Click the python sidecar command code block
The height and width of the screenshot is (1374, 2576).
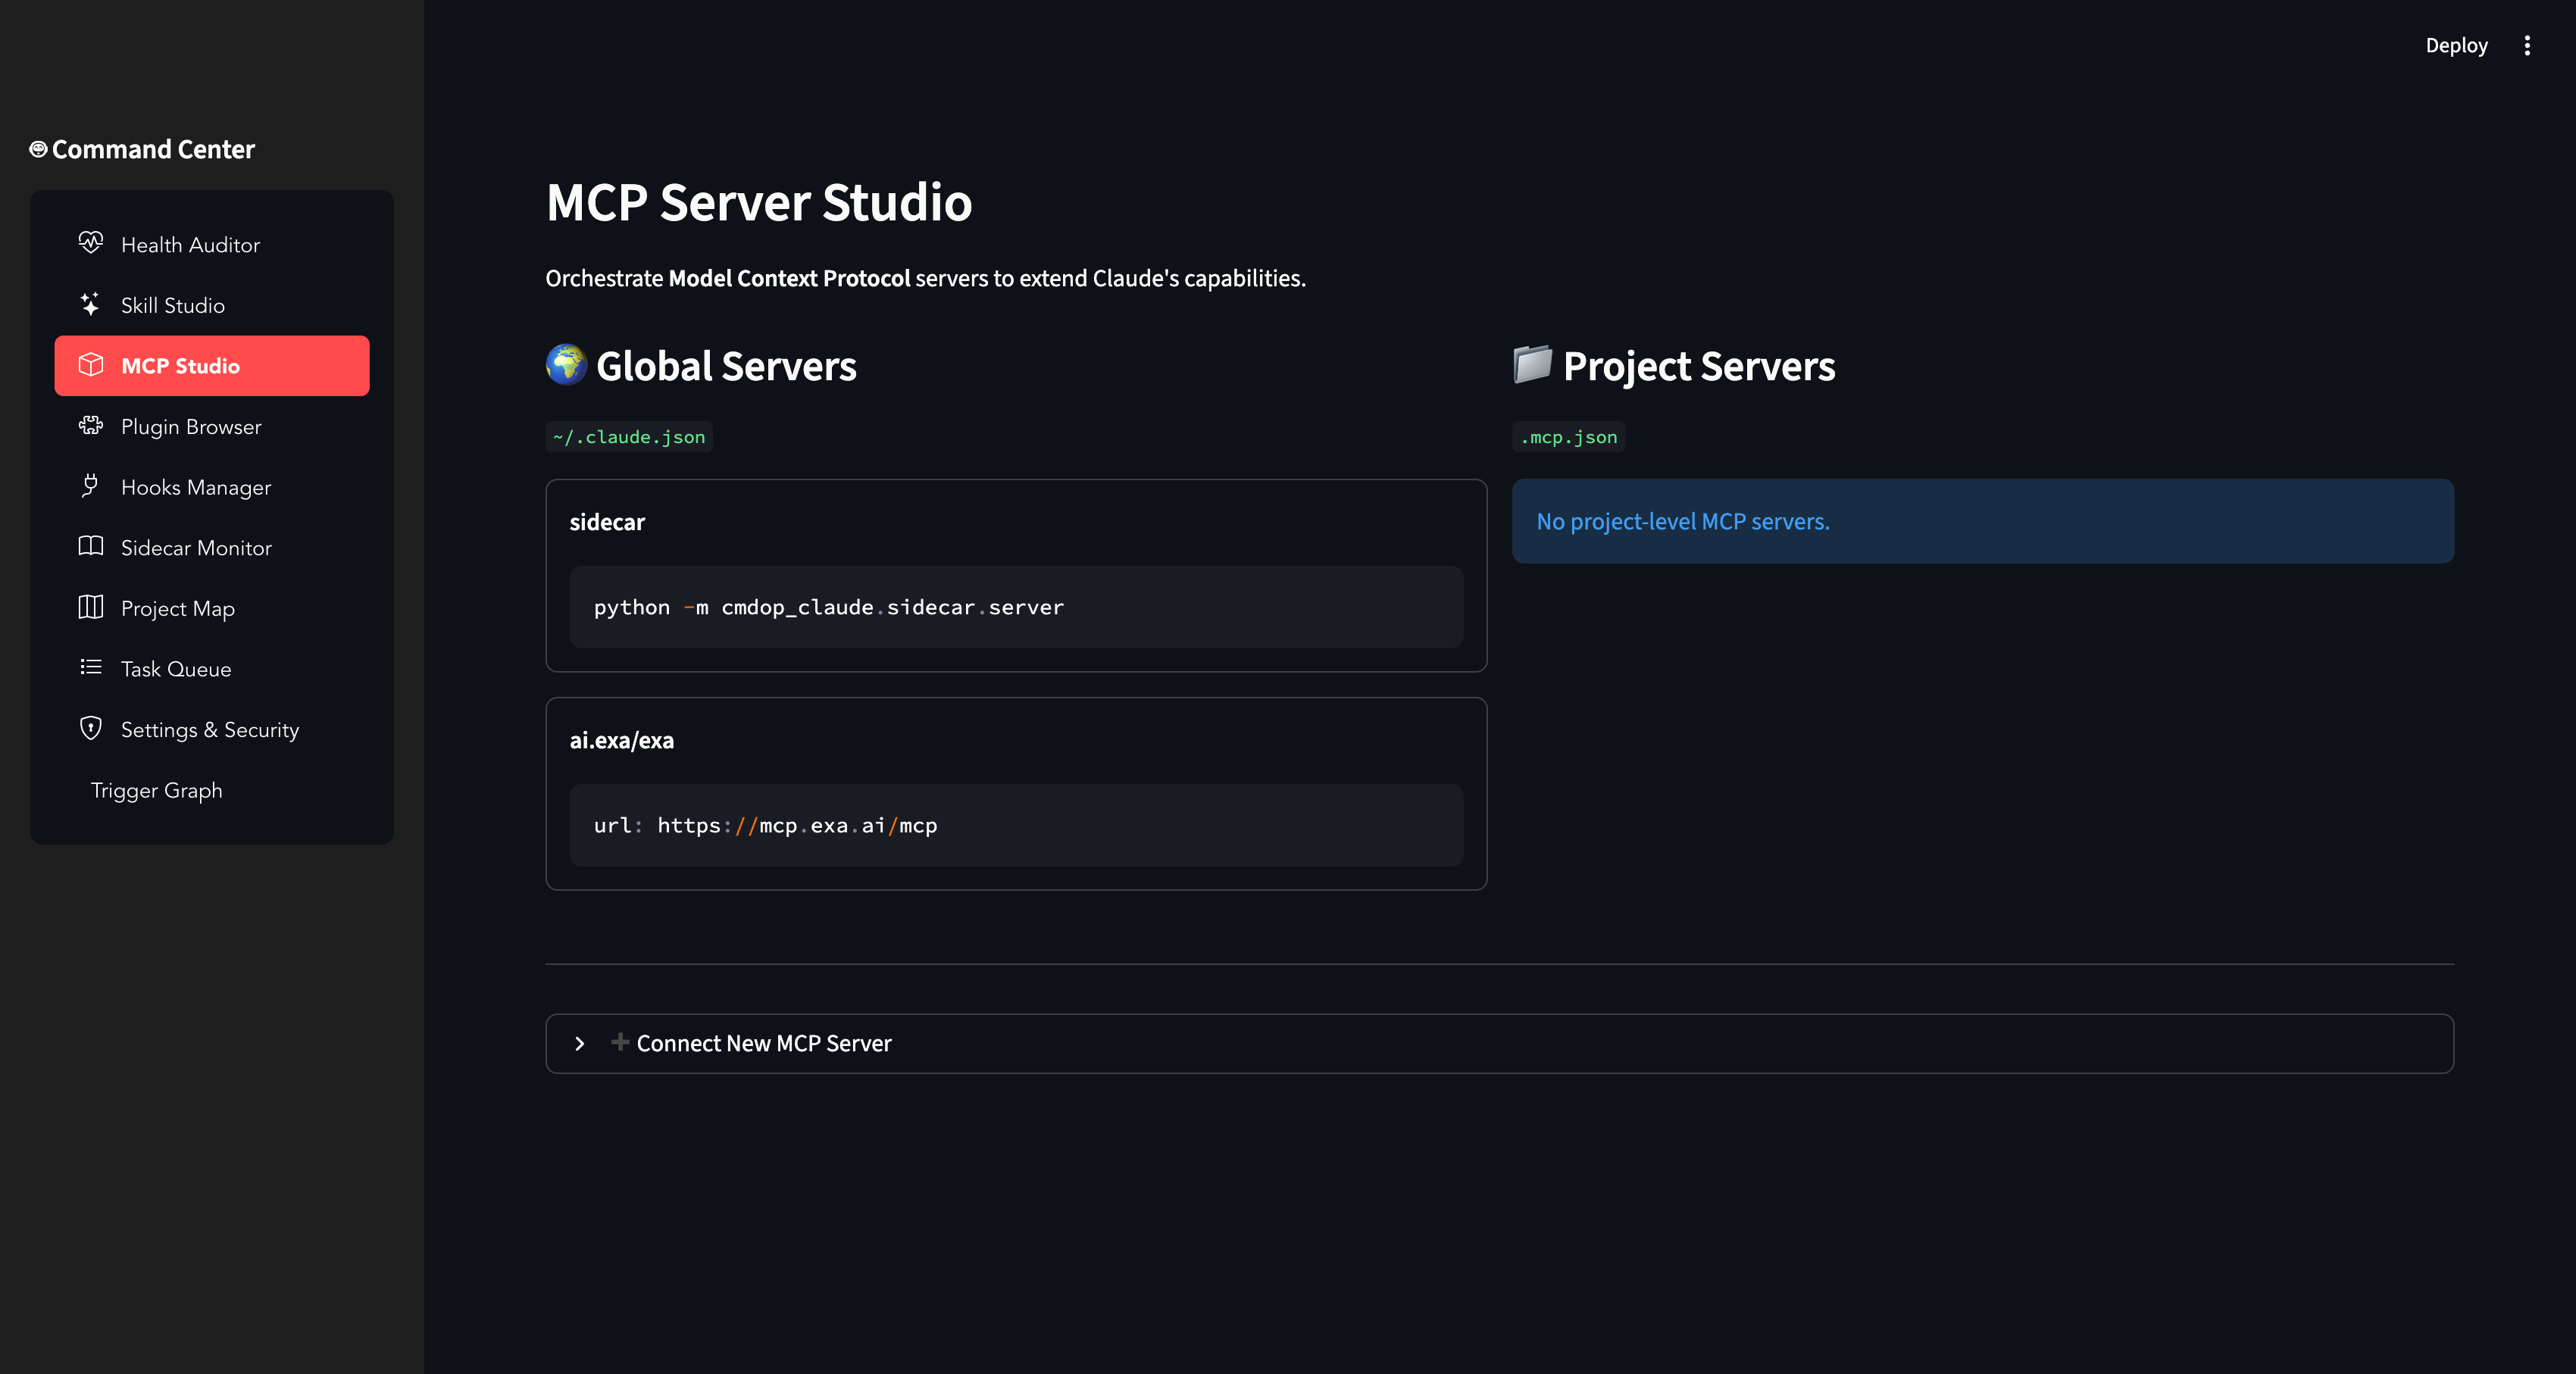click(x=1016, y=607)
